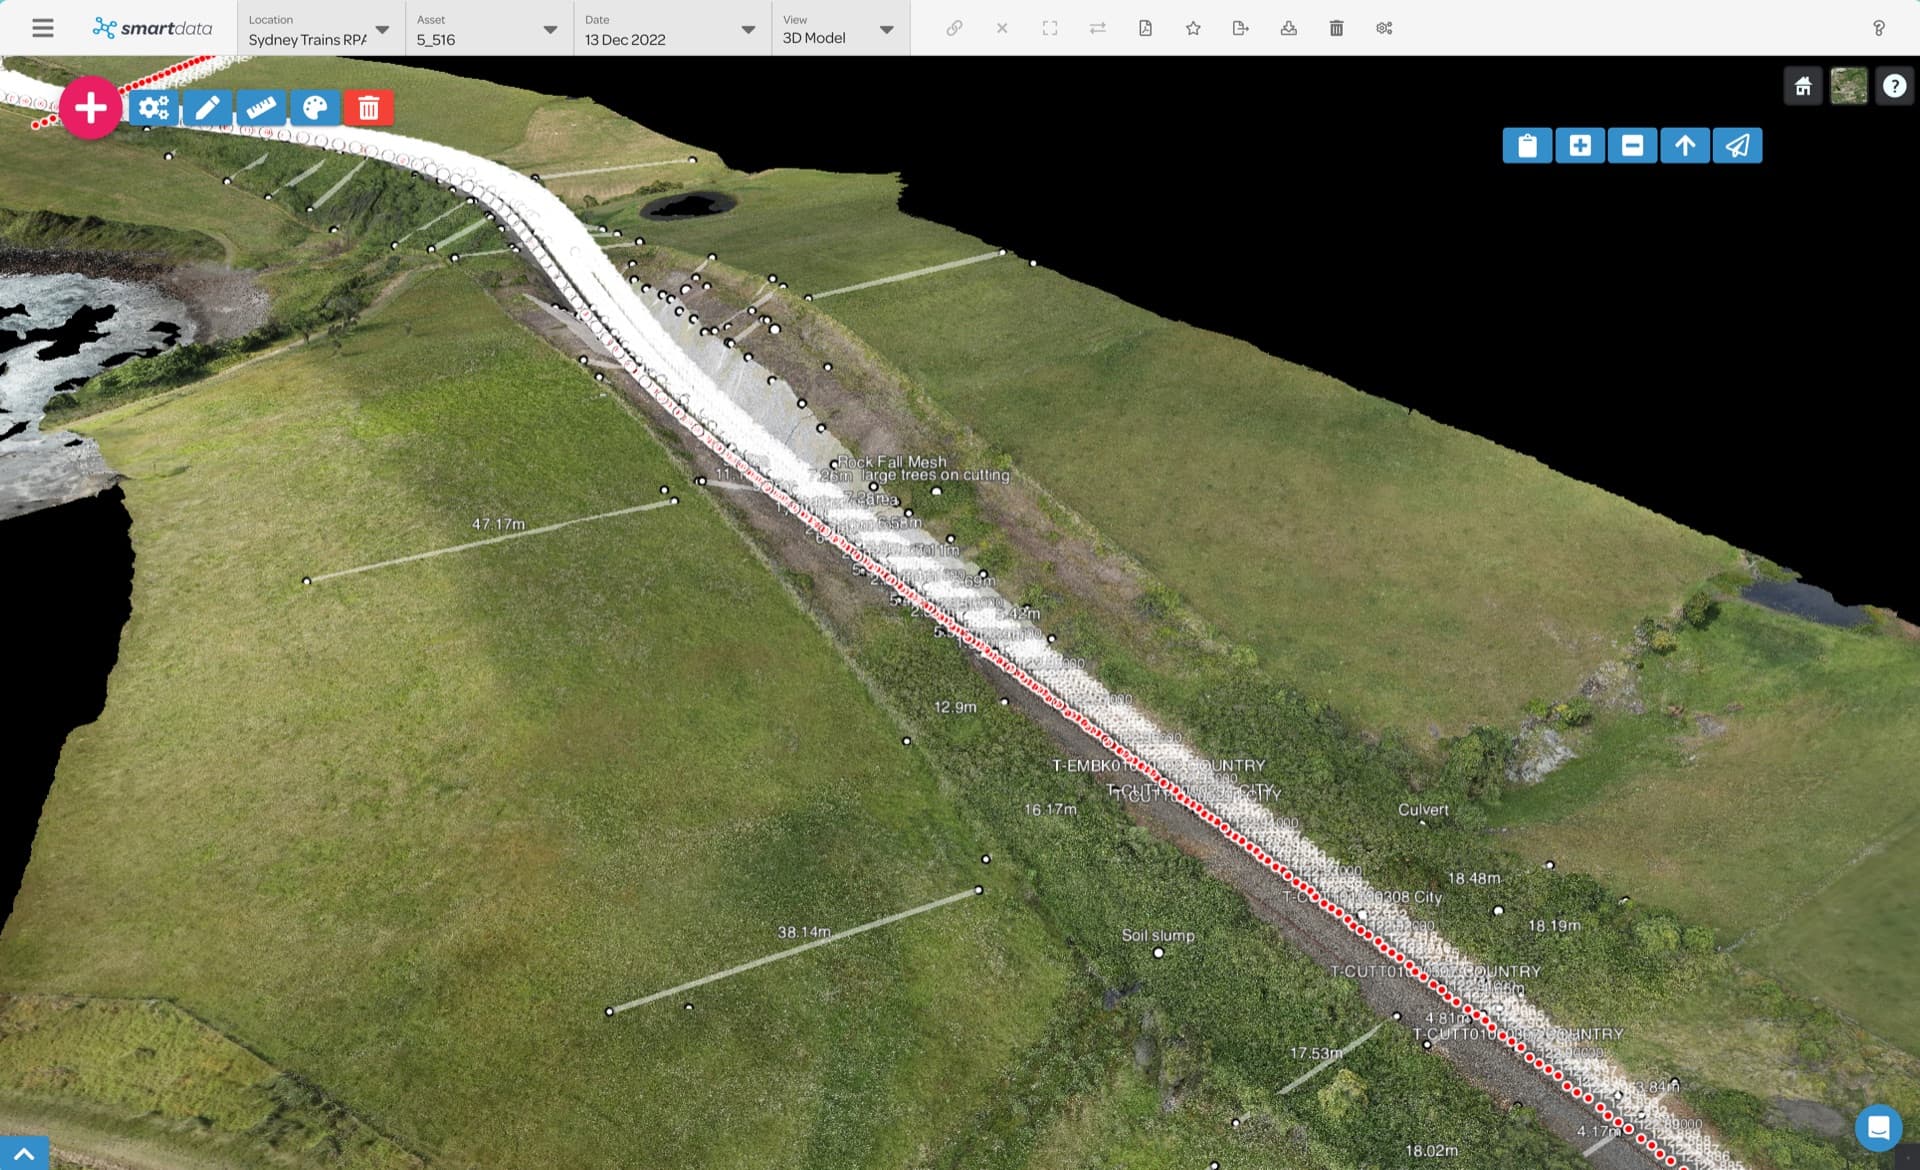
Task: Open the chat support bubble
Action: (x=1879, y=1128)
